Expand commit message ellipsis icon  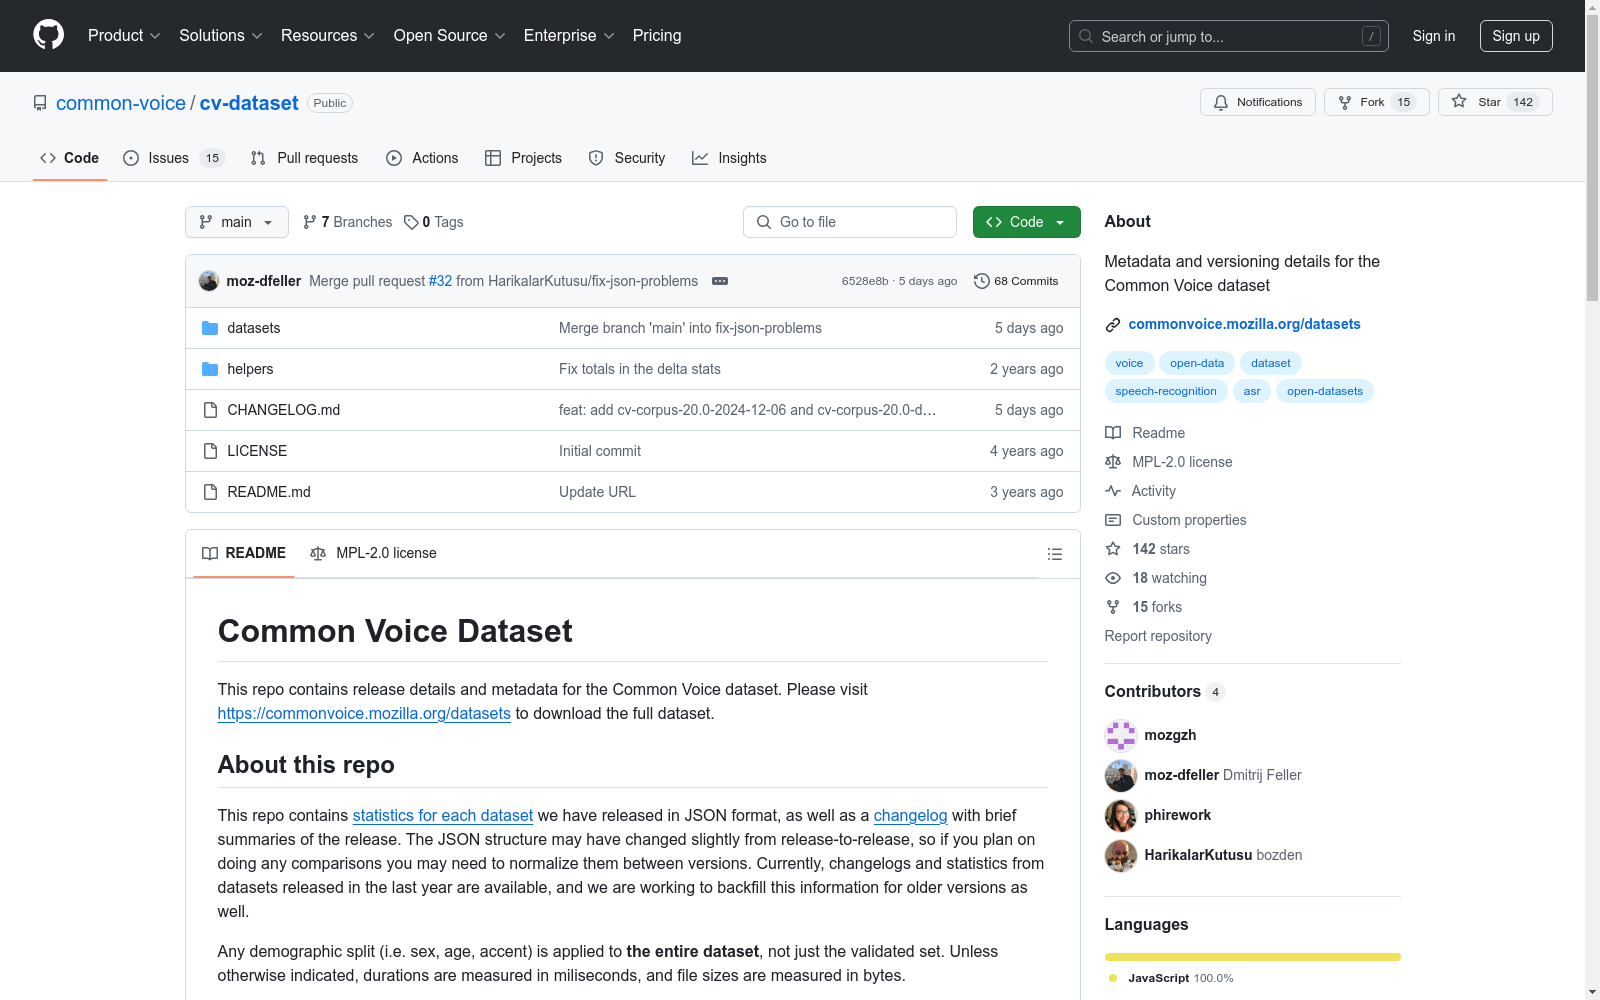click(x=720, y=281)
